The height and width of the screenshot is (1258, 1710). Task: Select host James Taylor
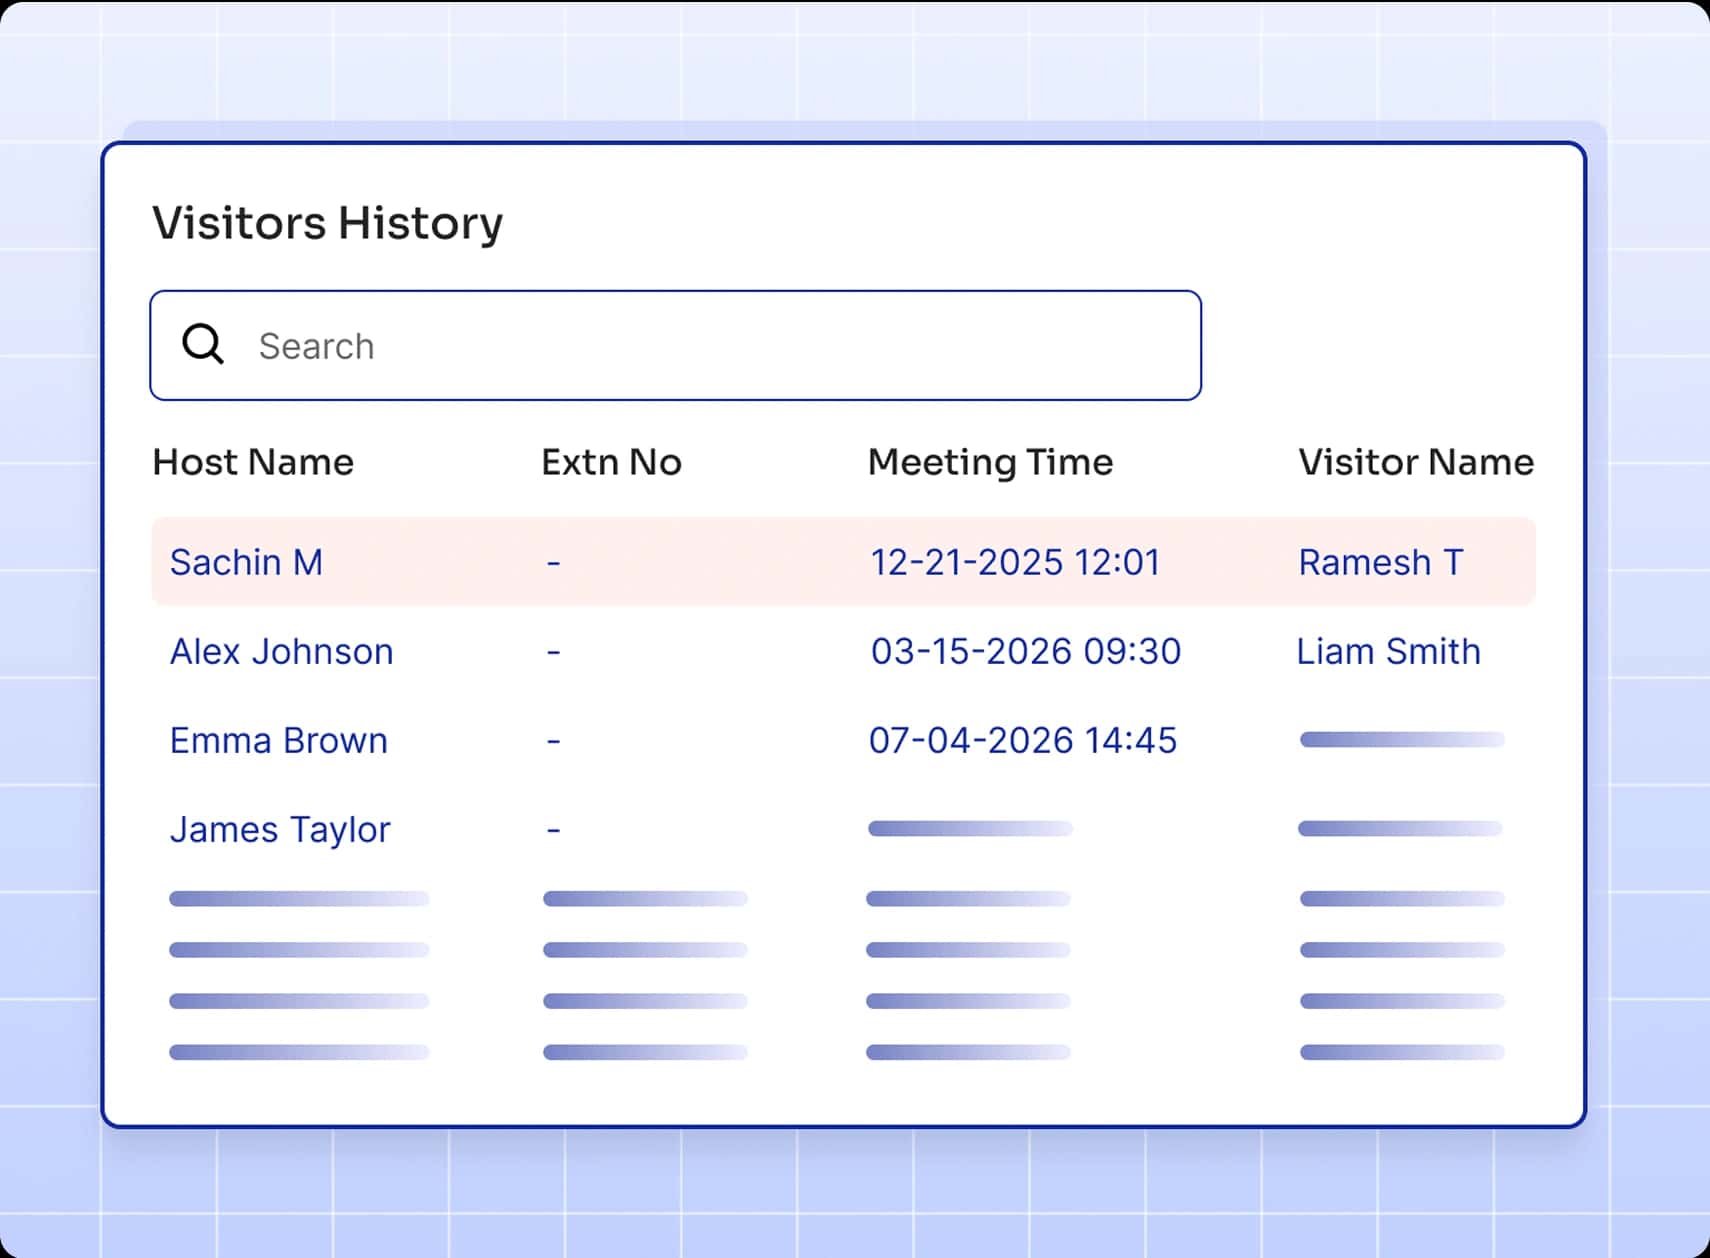click(280, 830)
